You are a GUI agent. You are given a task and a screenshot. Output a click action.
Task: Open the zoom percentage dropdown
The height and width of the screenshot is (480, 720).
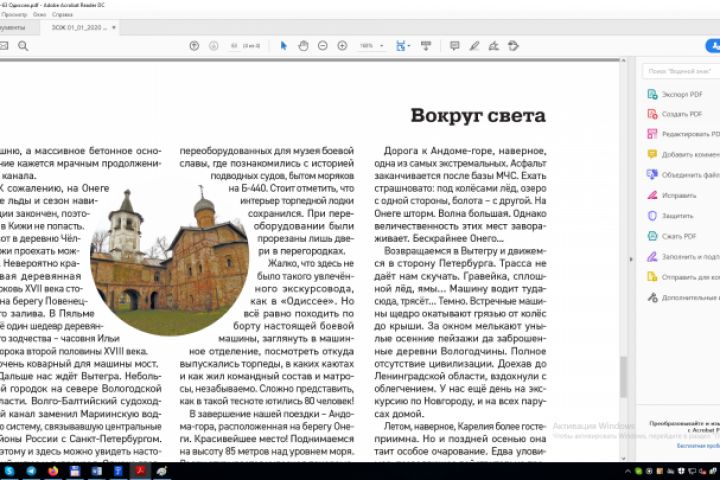pyautogui.click(x=382, y=46)
